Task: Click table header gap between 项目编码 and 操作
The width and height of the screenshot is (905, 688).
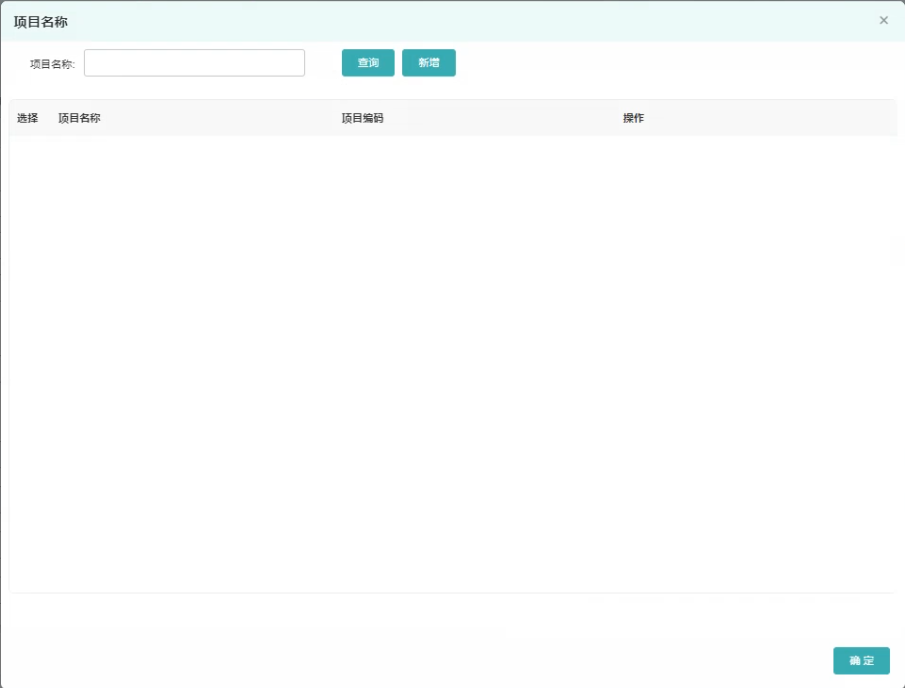Action: point(500,118)
